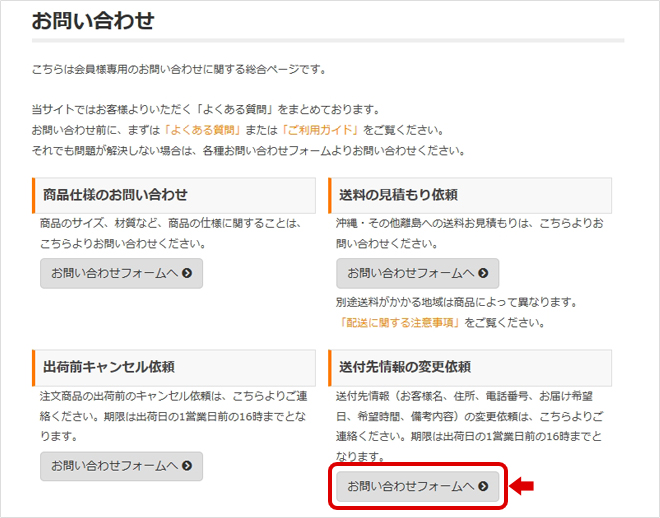
Task: Open the ご利用ガイド link
Action: point(320,130)
